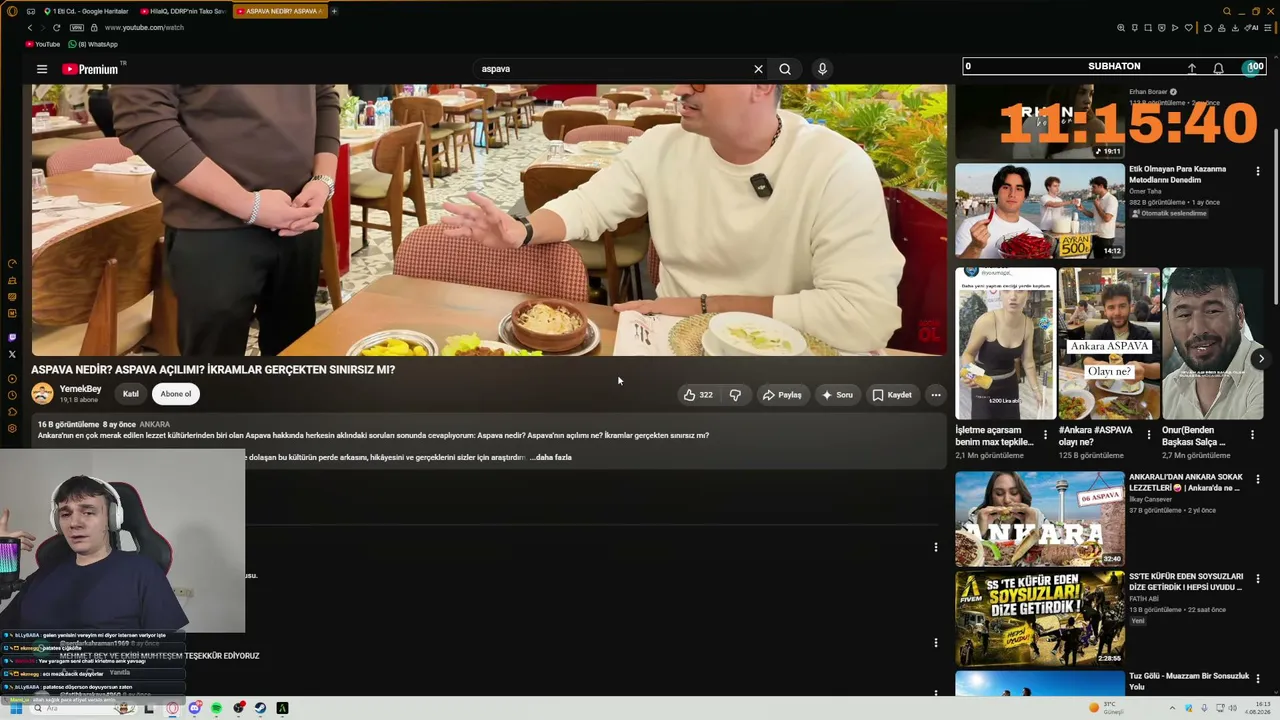Open the WhatsApp bookmark
Screen dimensions: 1280x720
click(92, 45)
